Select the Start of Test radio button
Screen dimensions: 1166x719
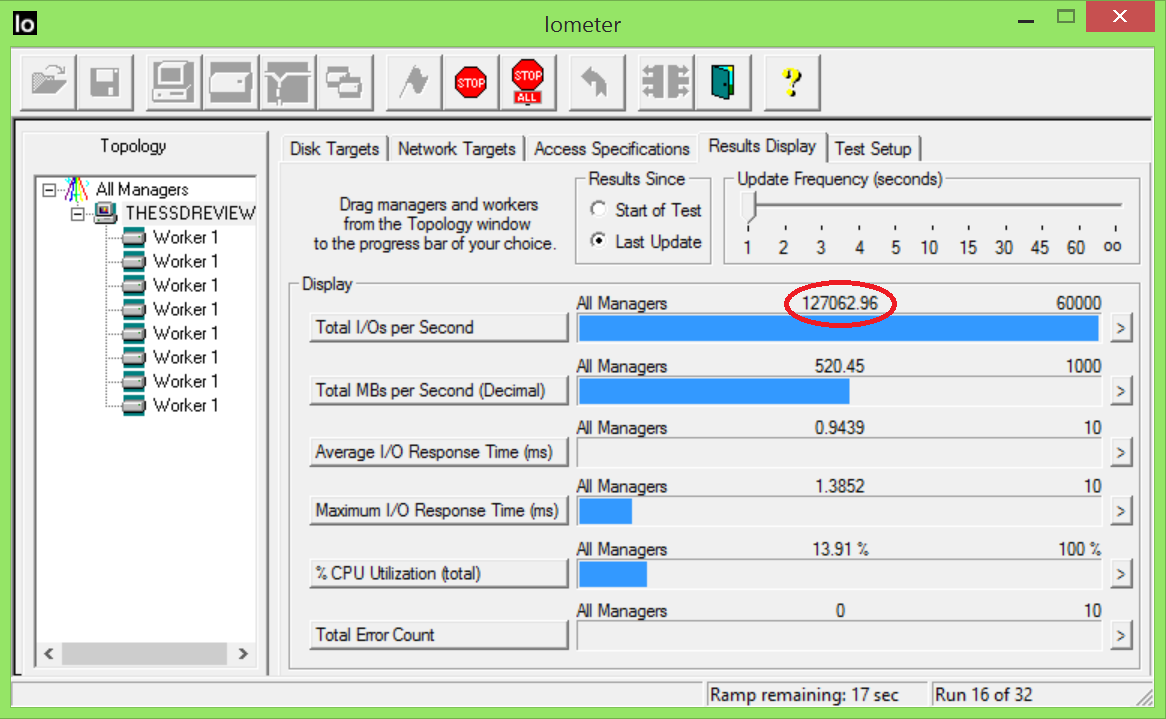click(x=599, y=210)
